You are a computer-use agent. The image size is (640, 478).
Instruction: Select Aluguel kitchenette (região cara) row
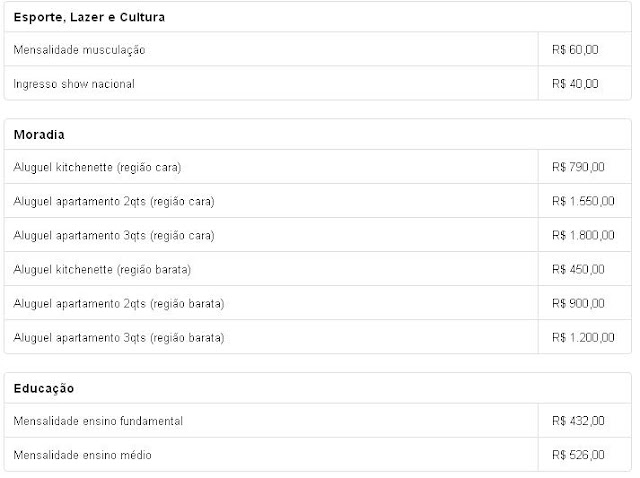[318, 167]
